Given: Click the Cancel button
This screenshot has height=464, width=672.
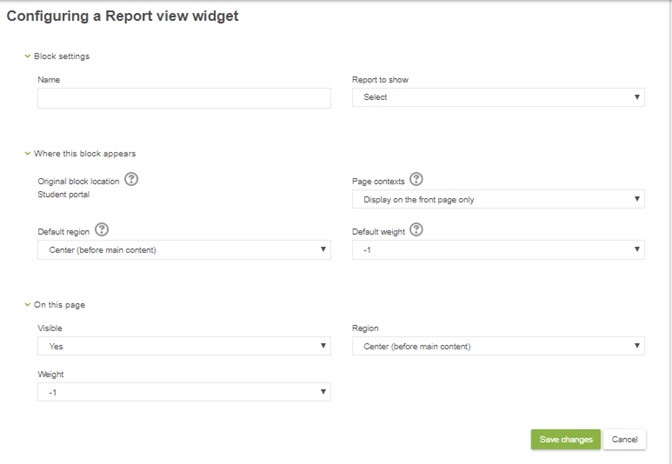Looking at the screenshot, I should pos(624,440).
